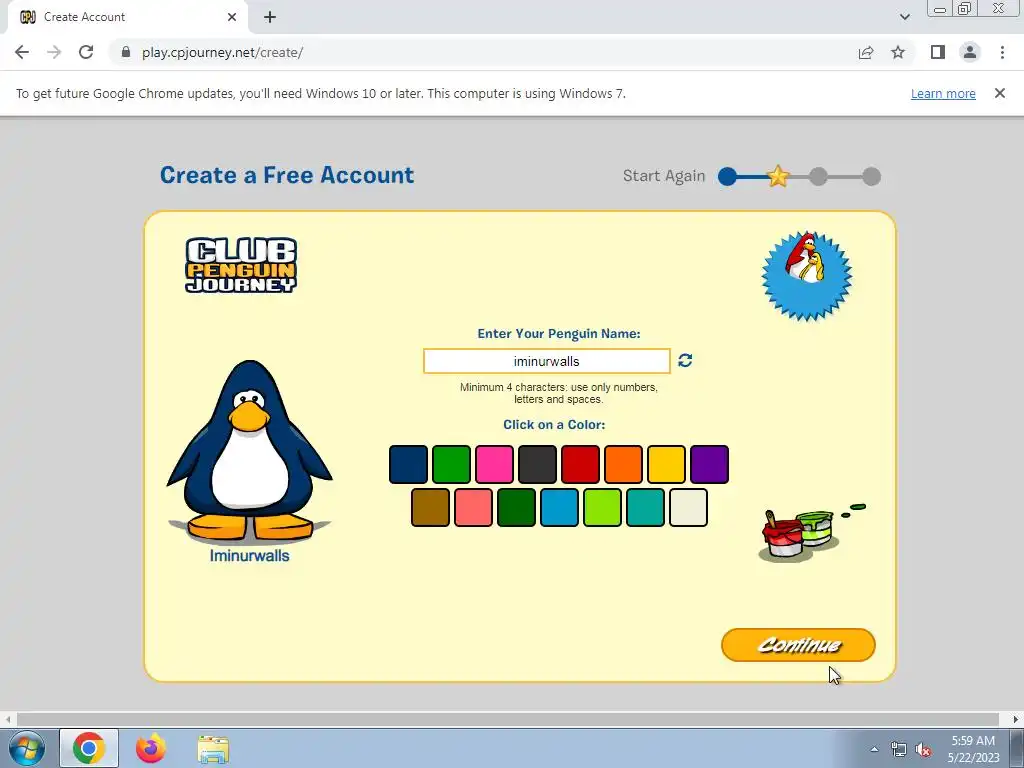Image resolution: width=1024 pixels, height=768 pixels.
Task: Open the Chrome three-dot menu
Action: [1002, 52]
